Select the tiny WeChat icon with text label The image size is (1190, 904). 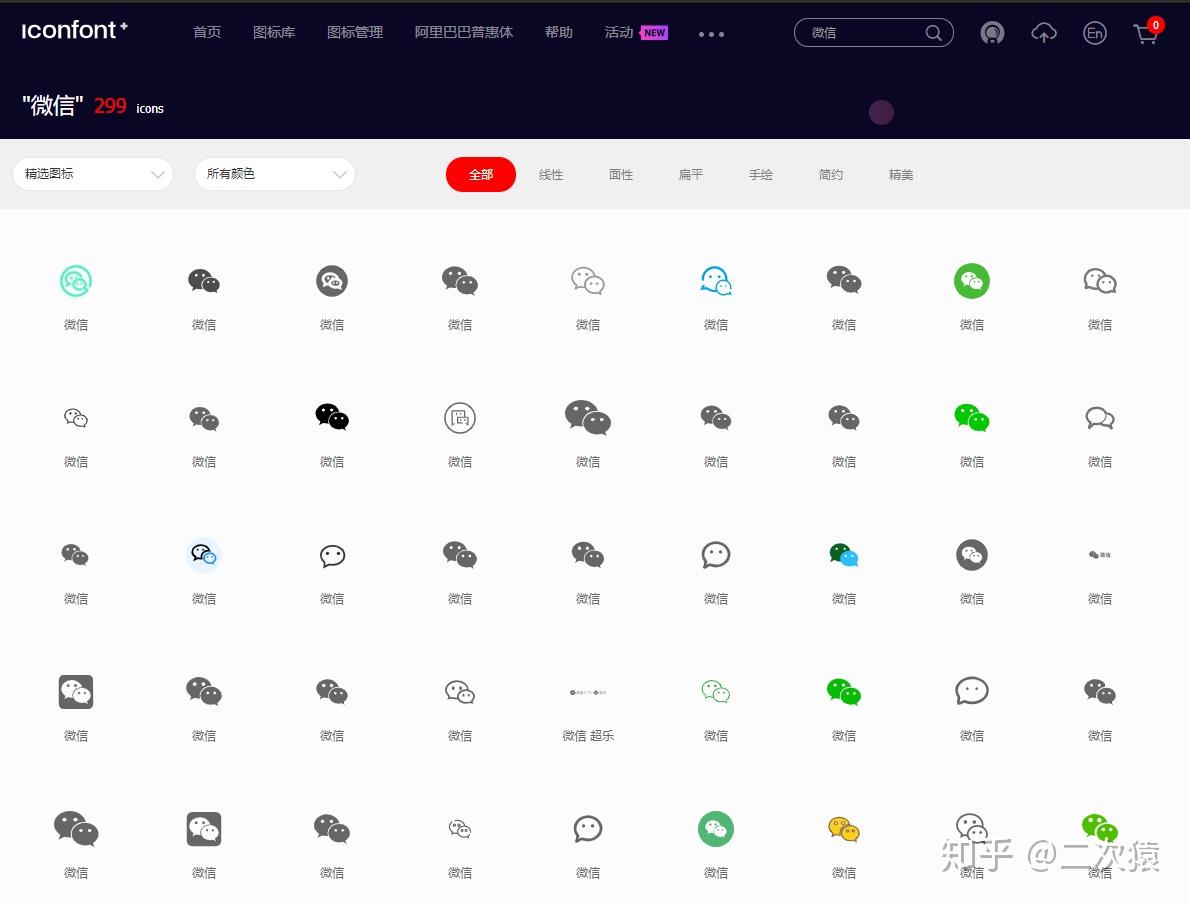[x=1100, y=555]
